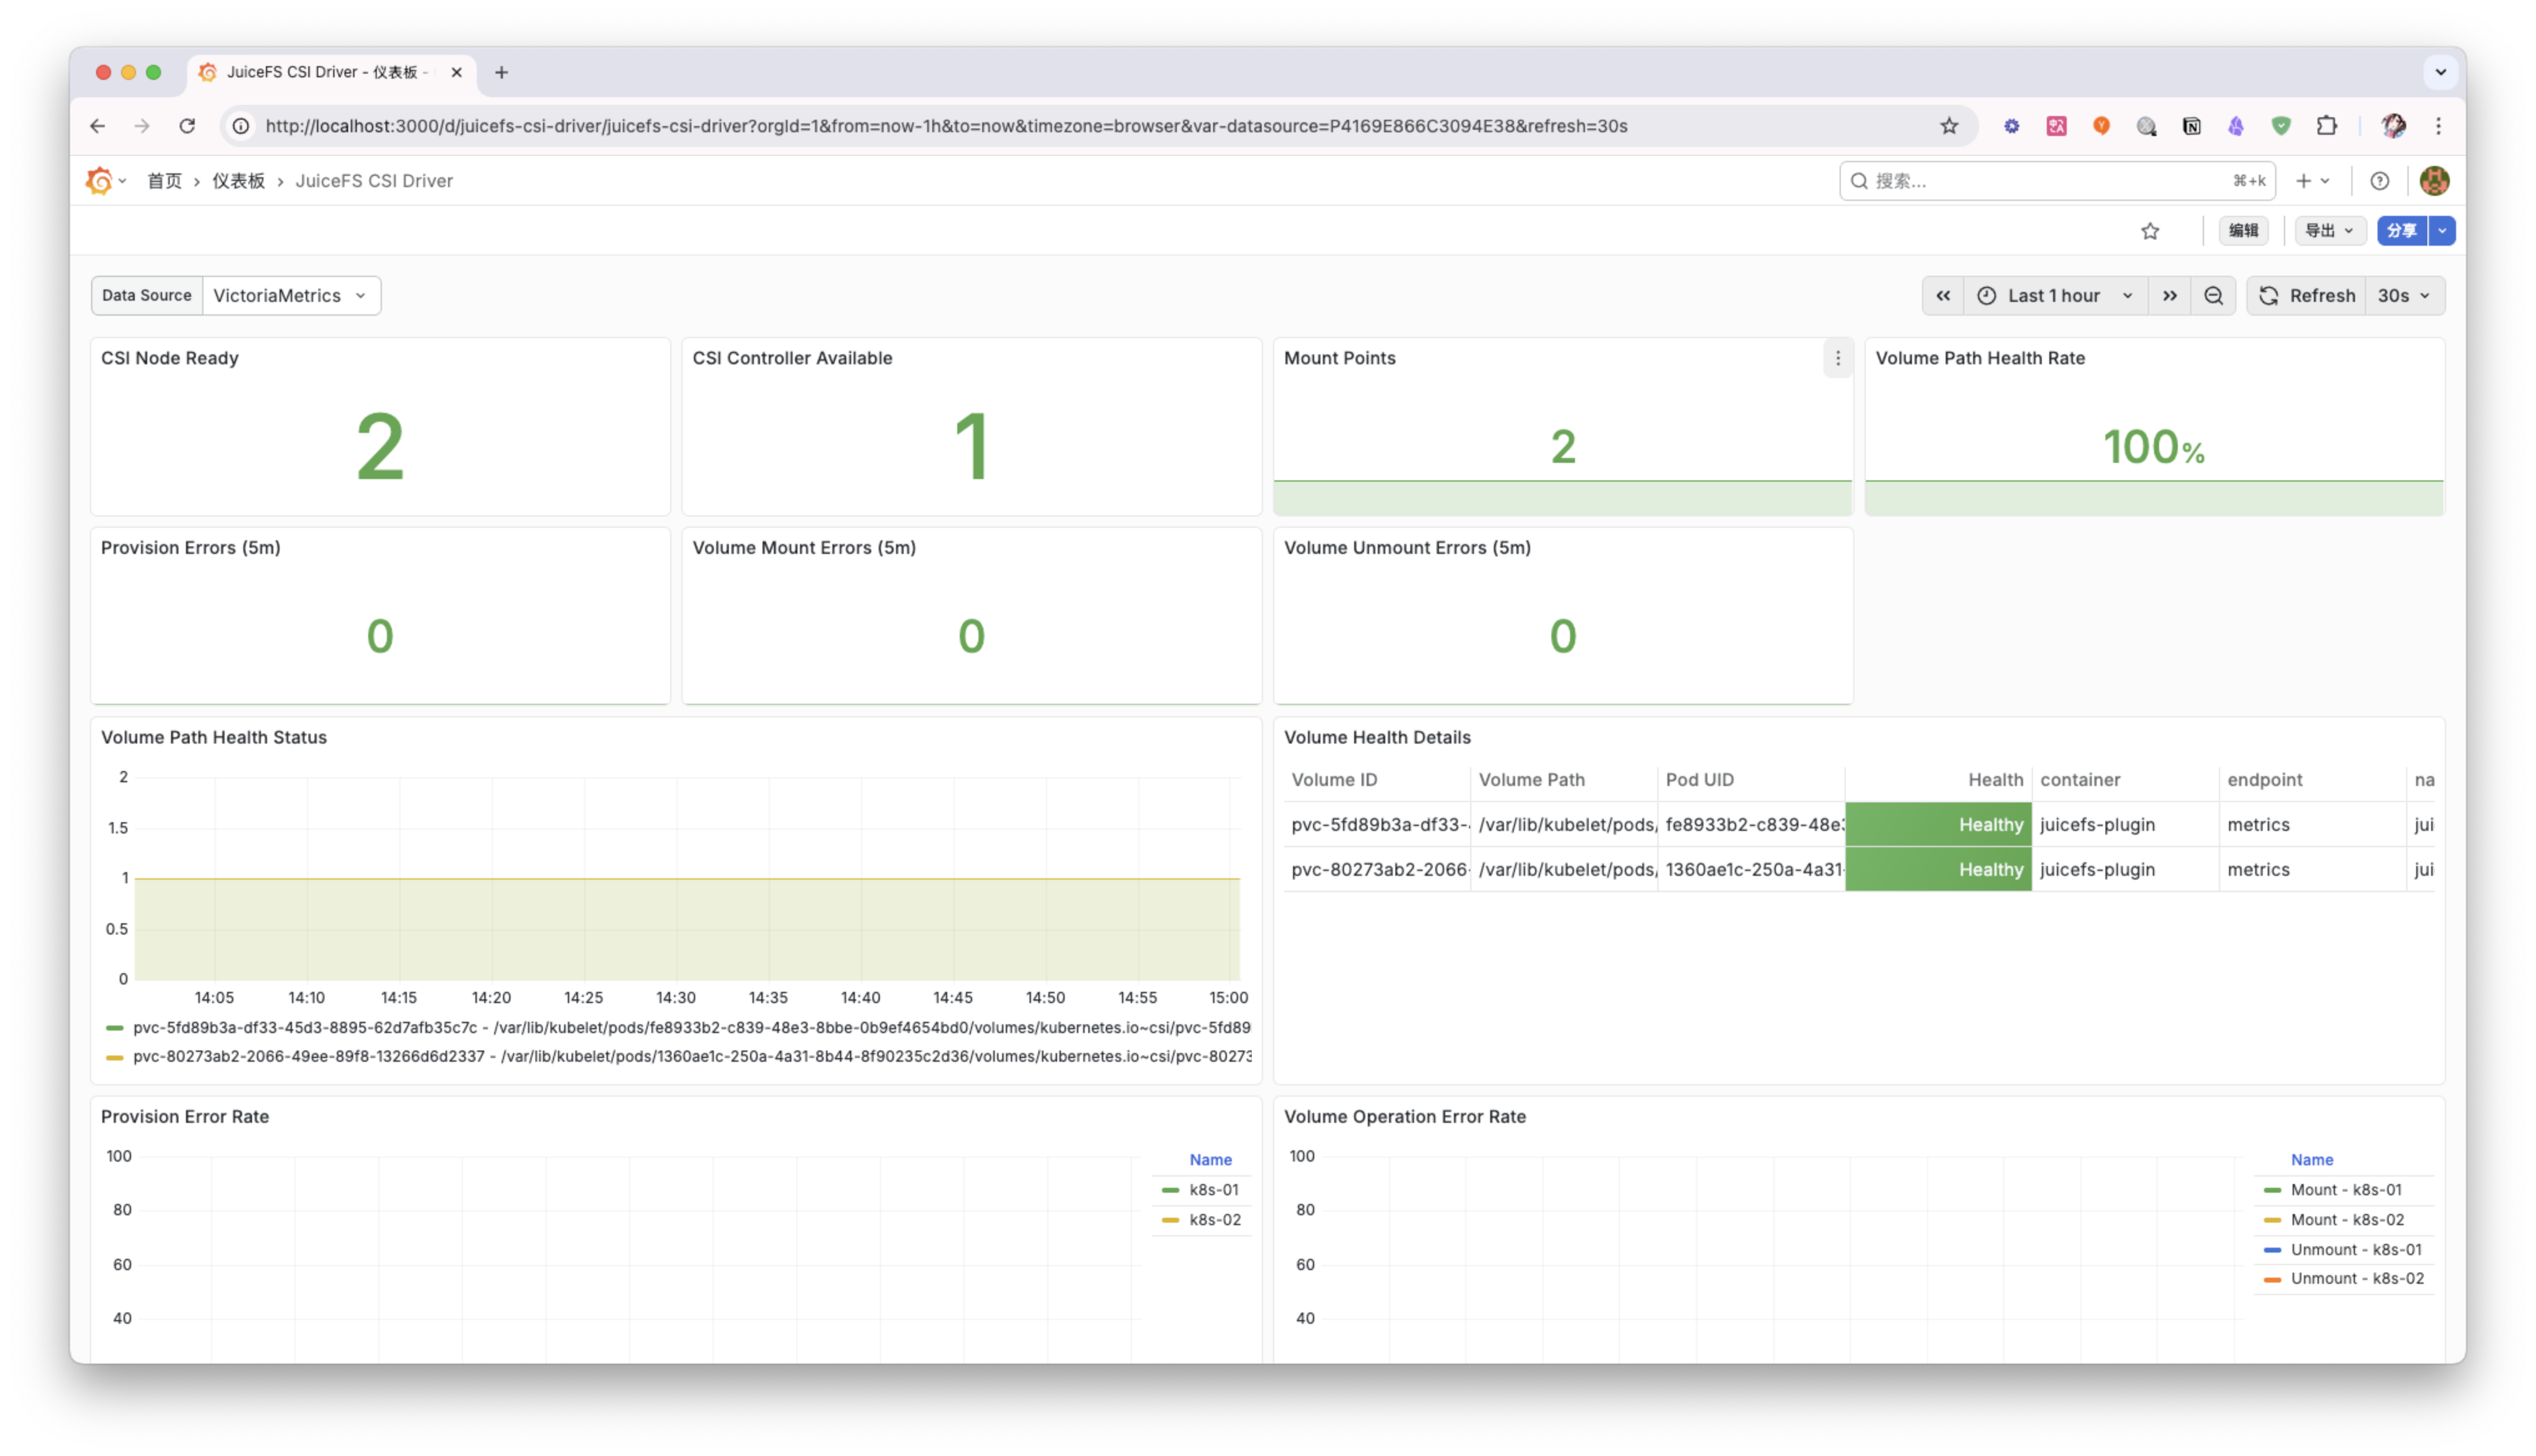
Task: Open the dashboard search magnifier
Action: click(1858, 181)
